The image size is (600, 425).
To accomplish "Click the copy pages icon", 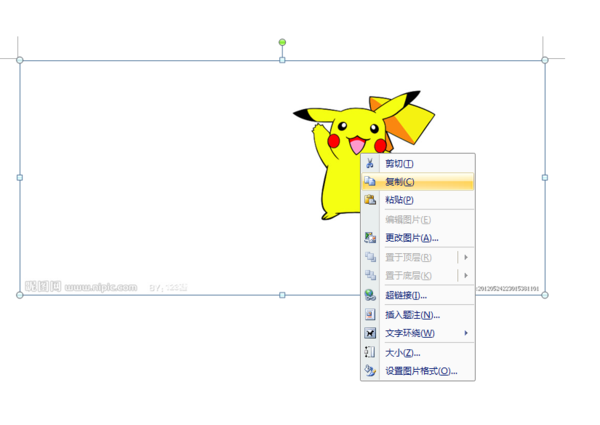I will [x=370, y=181].
